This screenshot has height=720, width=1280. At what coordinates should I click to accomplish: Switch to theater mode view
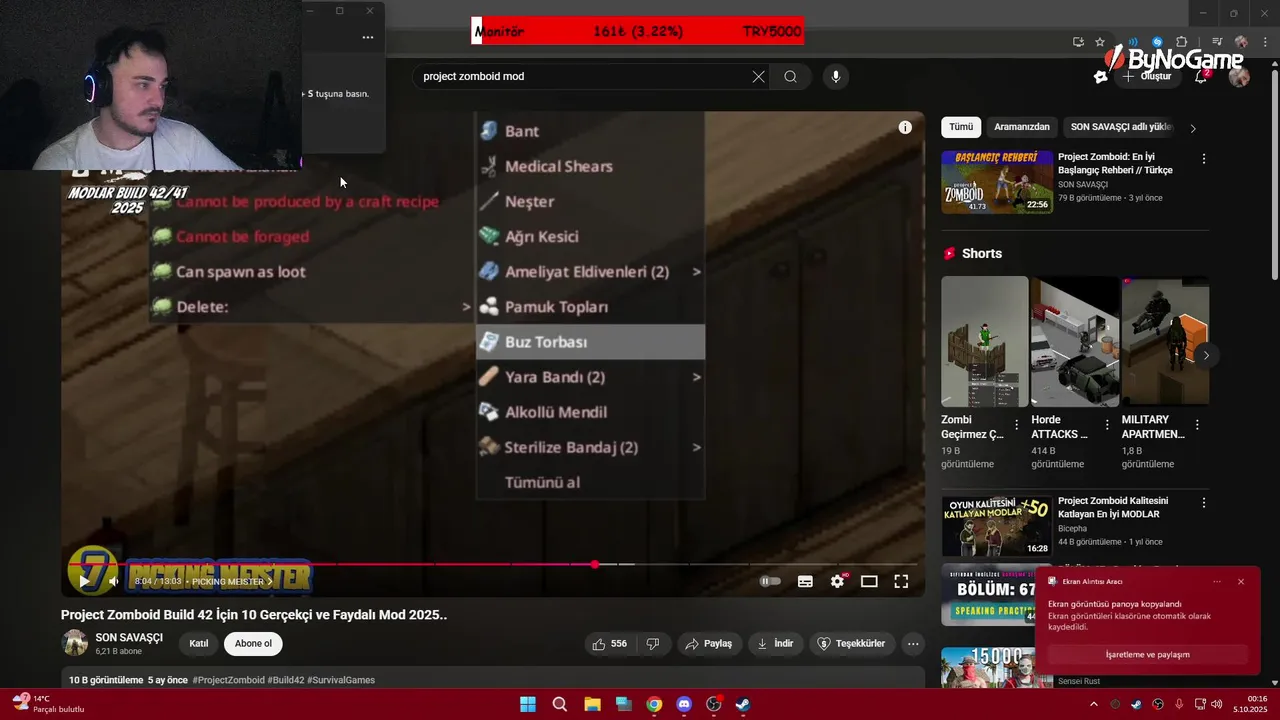click(869, 581)
